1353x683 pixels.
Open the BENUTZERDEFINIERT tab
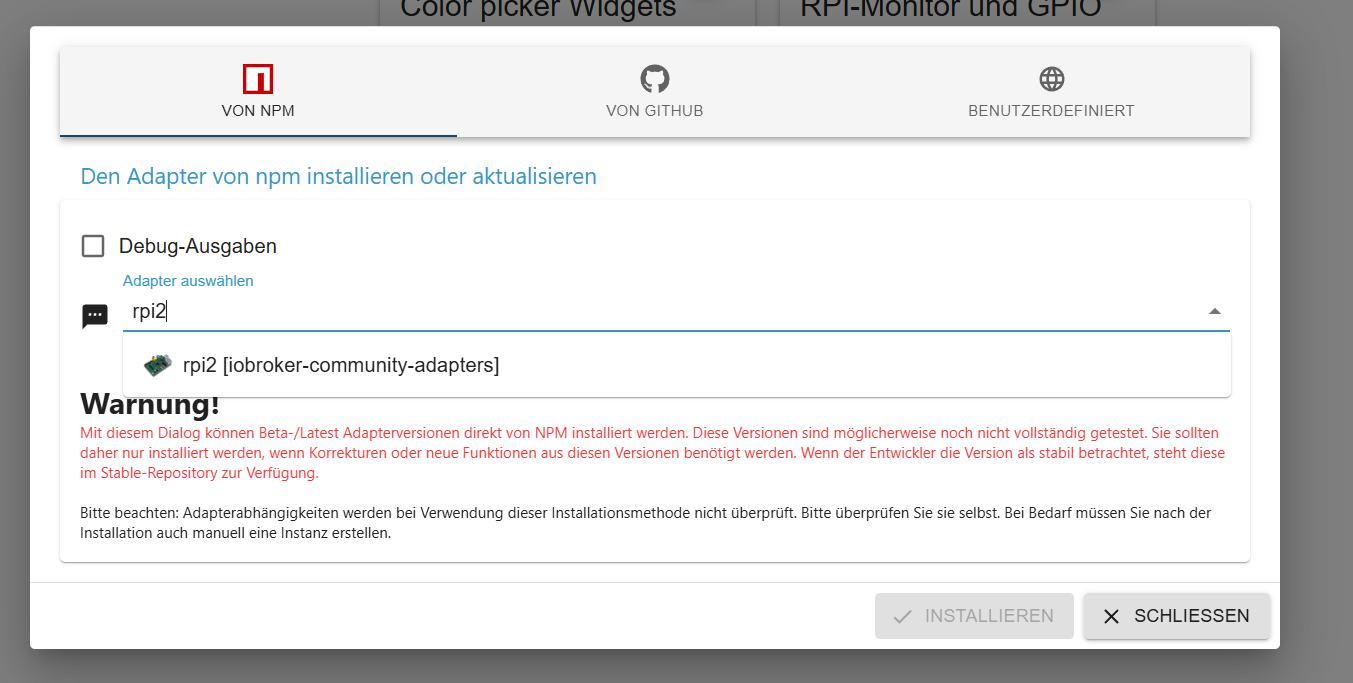click(1051, 92)
